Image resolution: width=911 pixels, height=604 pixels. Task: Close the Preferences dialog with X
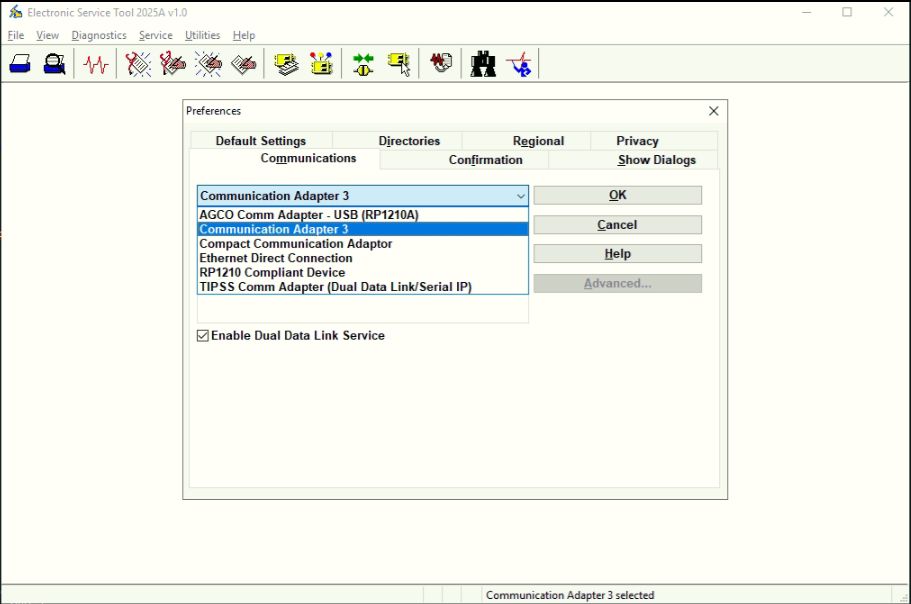click(713, 111)
